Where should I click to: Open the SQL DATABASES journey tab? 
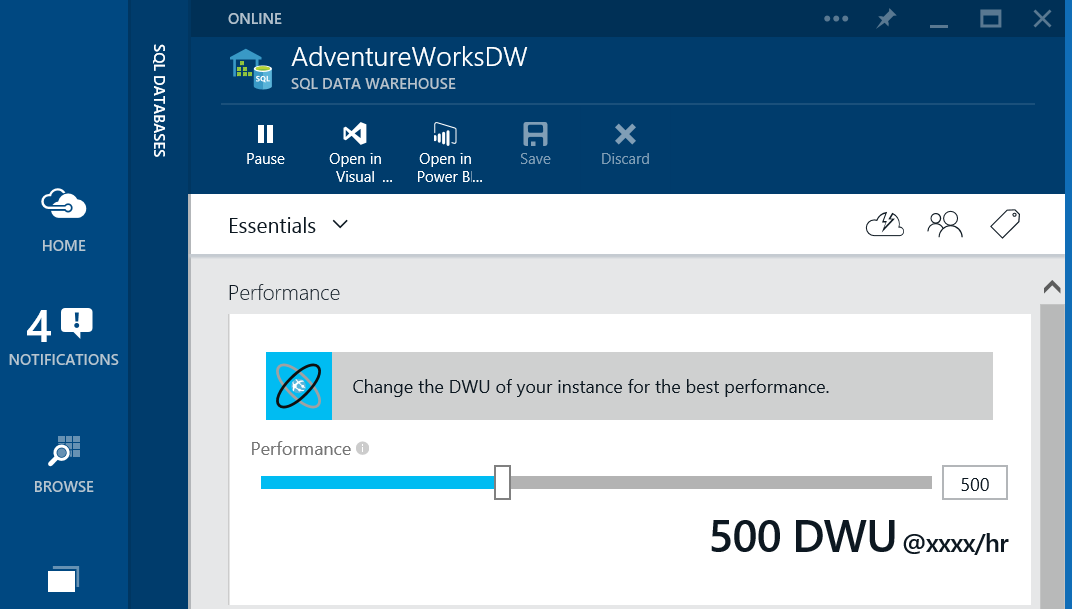[x=159, y=100]
